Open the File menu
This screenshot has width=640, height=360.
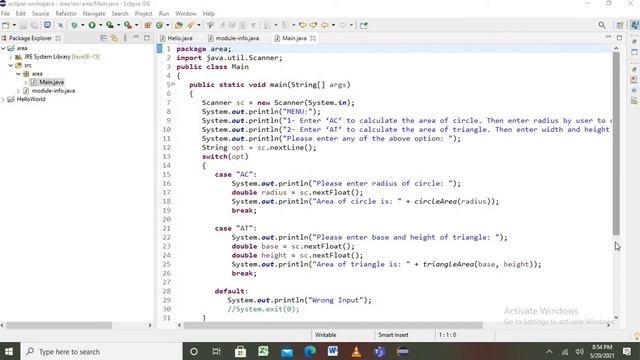pyautogui.click(x=5, y=13)
